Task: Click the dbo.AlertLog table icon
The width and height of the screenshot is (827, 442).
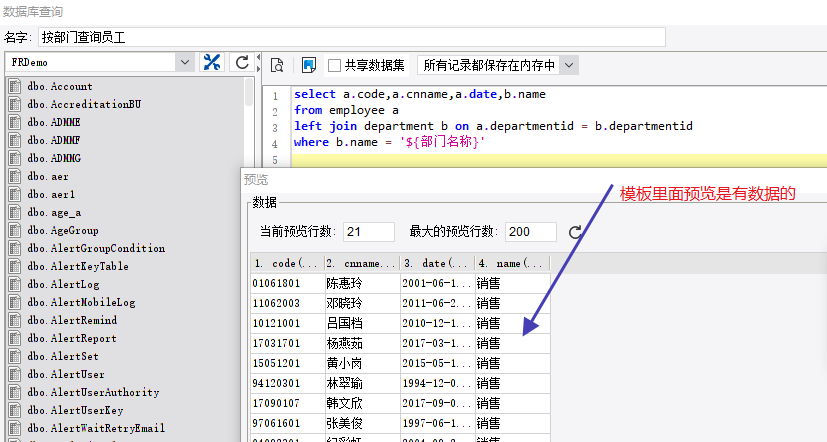Action: point(15,284)
